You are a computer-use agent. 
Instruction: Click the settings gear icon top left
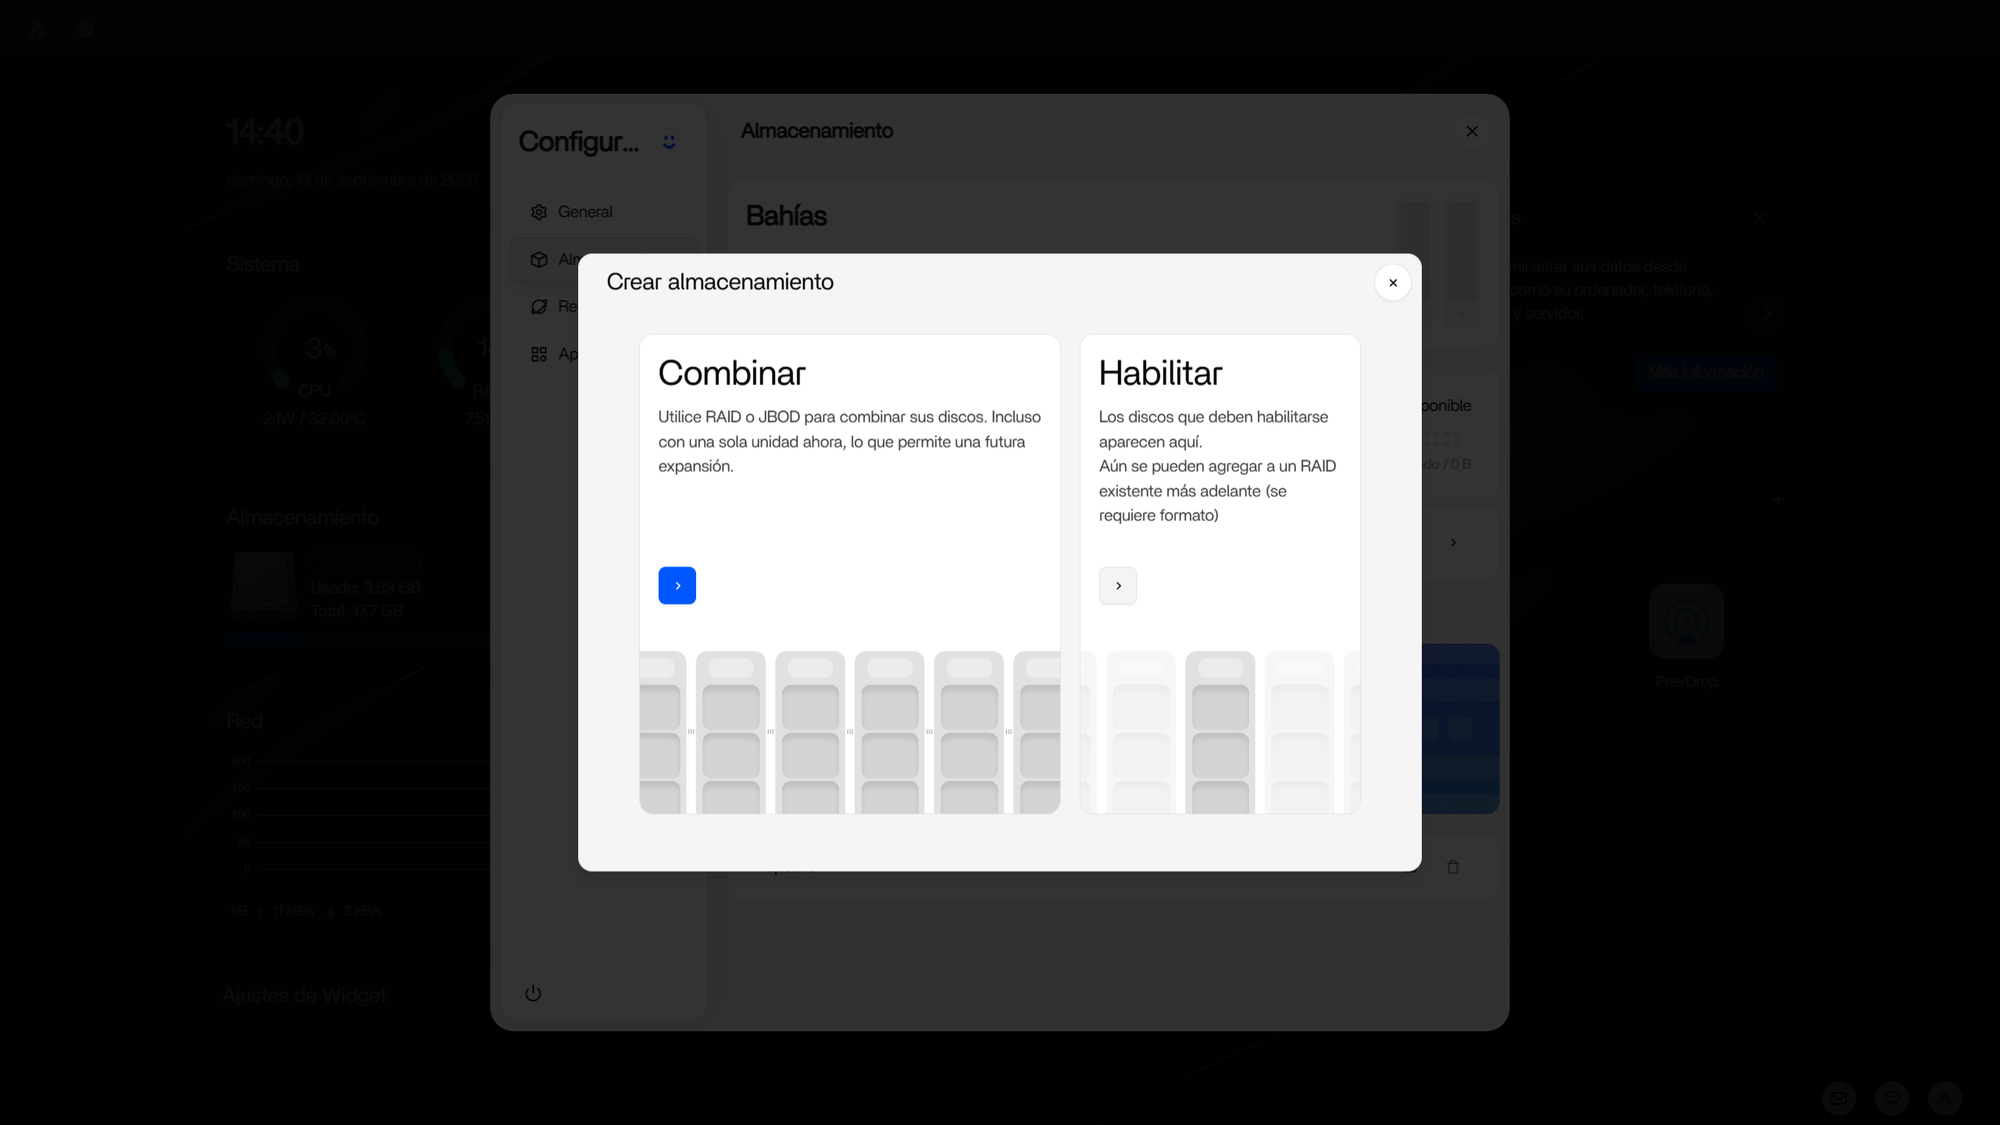click(x=84, y=28)
